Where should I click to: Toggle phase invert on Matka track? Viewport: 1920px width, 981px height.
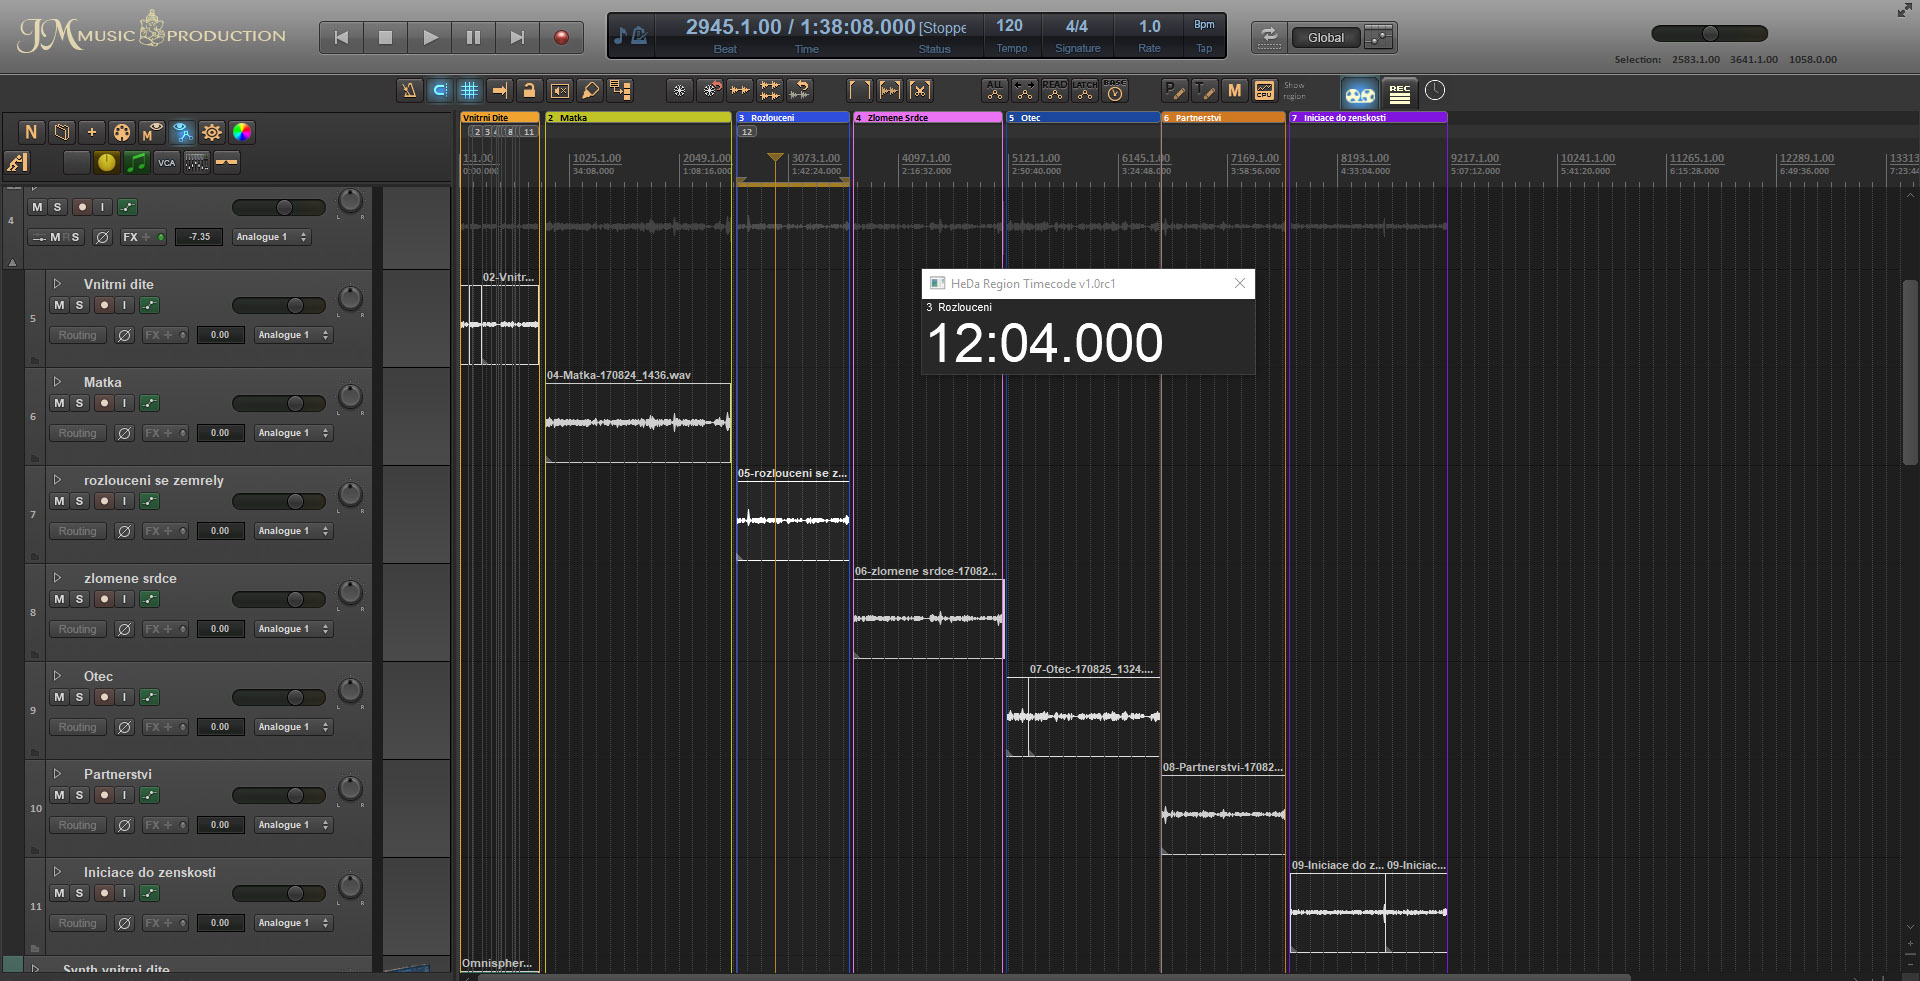(124, 433)
